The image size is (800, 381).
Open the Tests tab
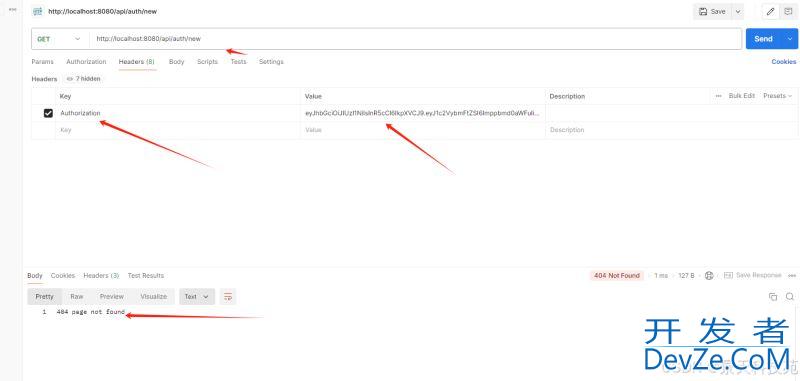238,62
